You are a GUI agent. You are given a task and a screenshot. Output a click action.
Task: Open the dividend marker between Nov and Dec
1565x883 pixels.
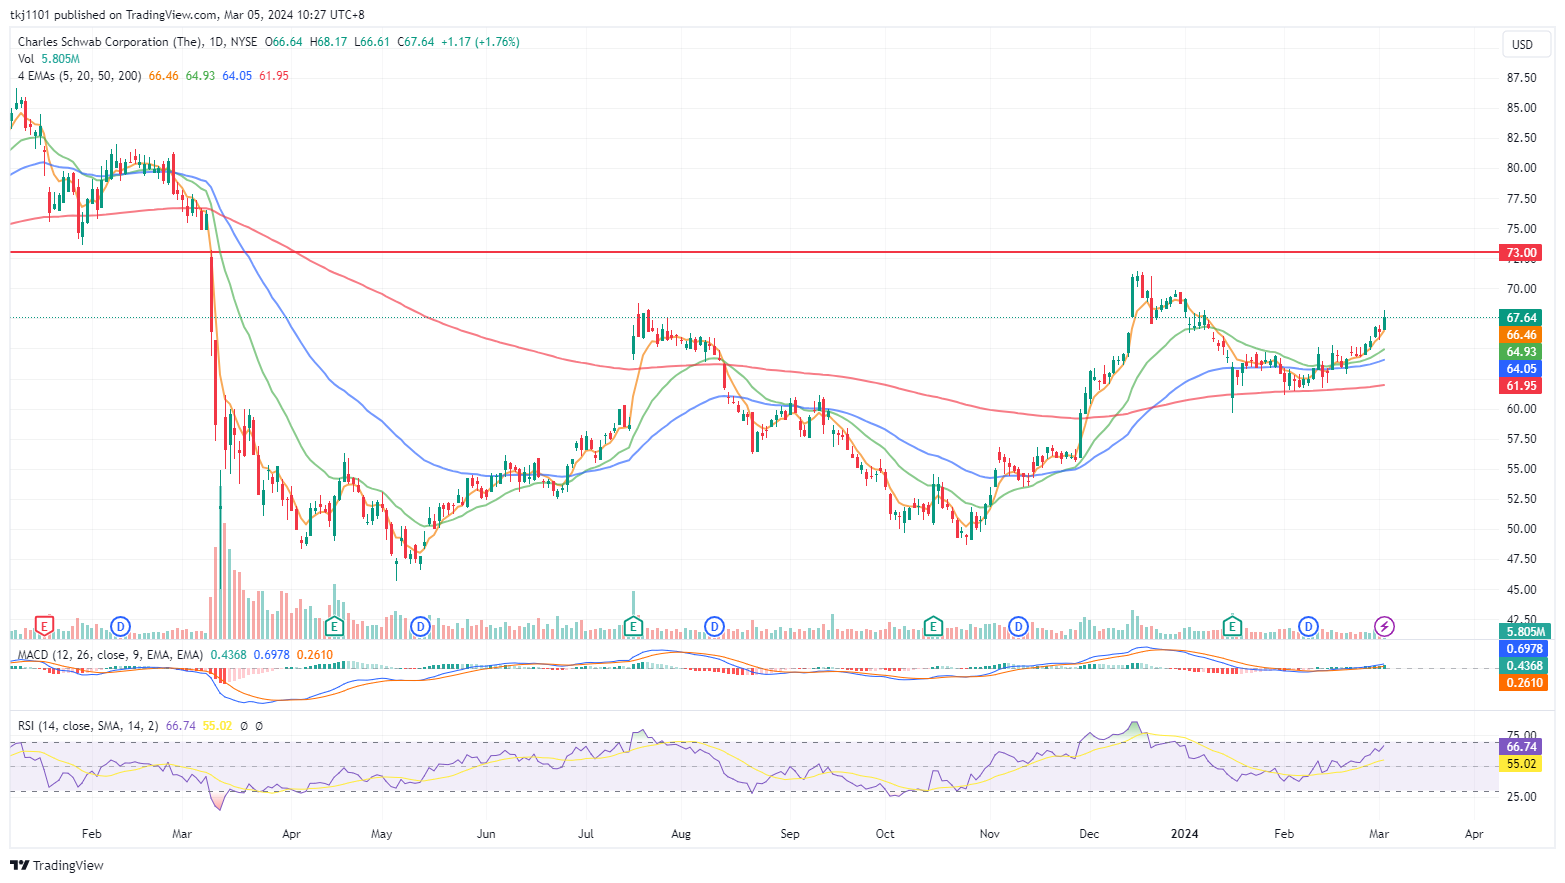(1018, 626)
